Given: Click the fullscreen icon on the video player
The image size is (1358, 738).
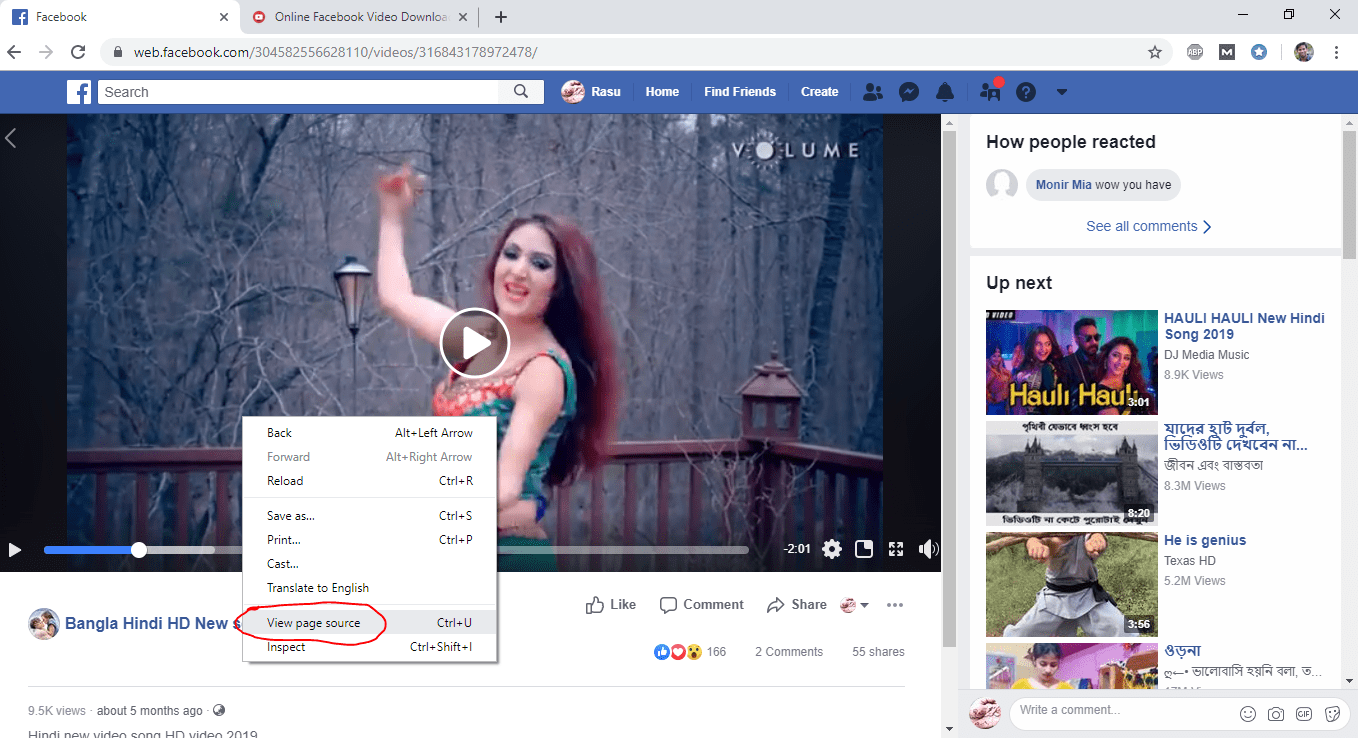Looking at the screenshot, I should pos(895,548).
